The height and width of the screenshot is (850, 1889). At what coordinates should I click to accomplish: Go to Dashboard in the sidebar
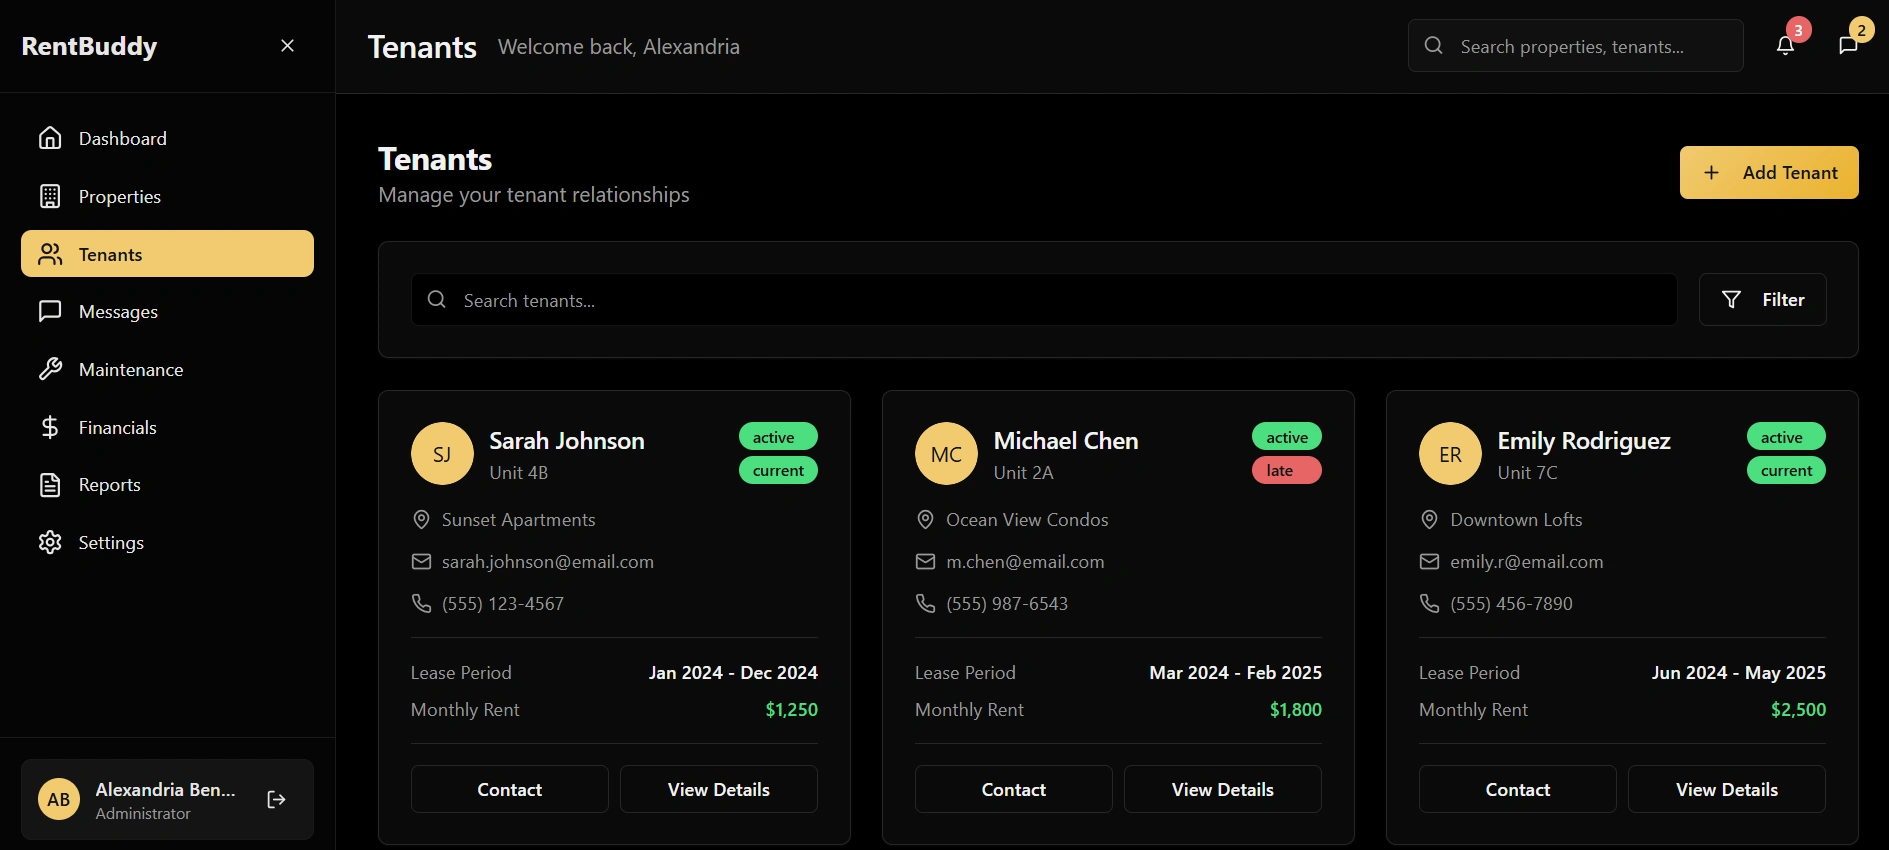point(122,139)
